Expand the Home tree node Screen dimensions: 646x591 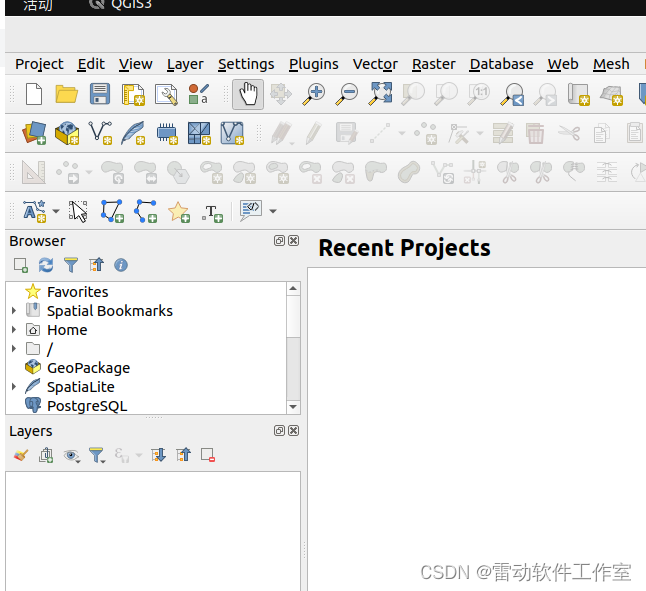[14, 329]
